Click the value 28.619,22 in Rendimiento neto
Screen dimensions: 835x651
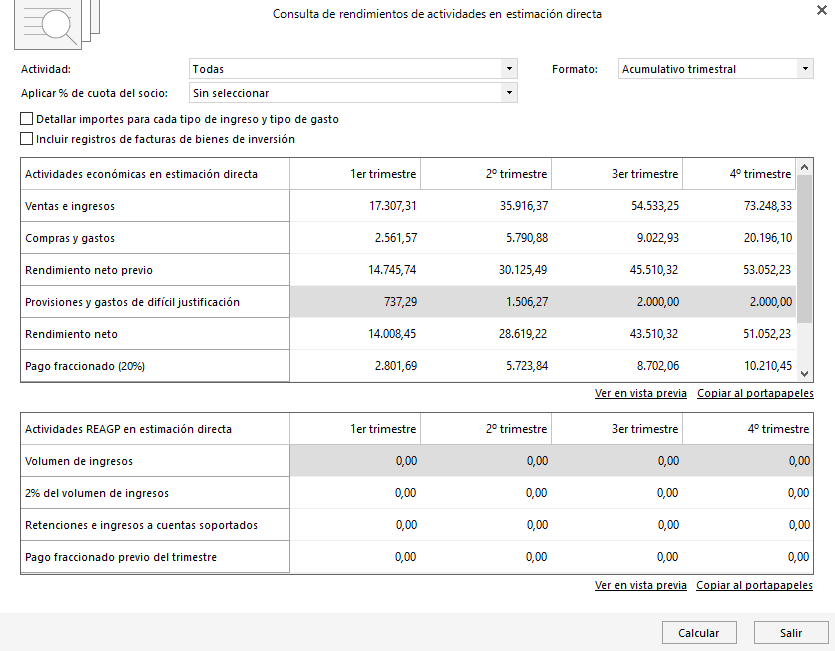point(523,333)
